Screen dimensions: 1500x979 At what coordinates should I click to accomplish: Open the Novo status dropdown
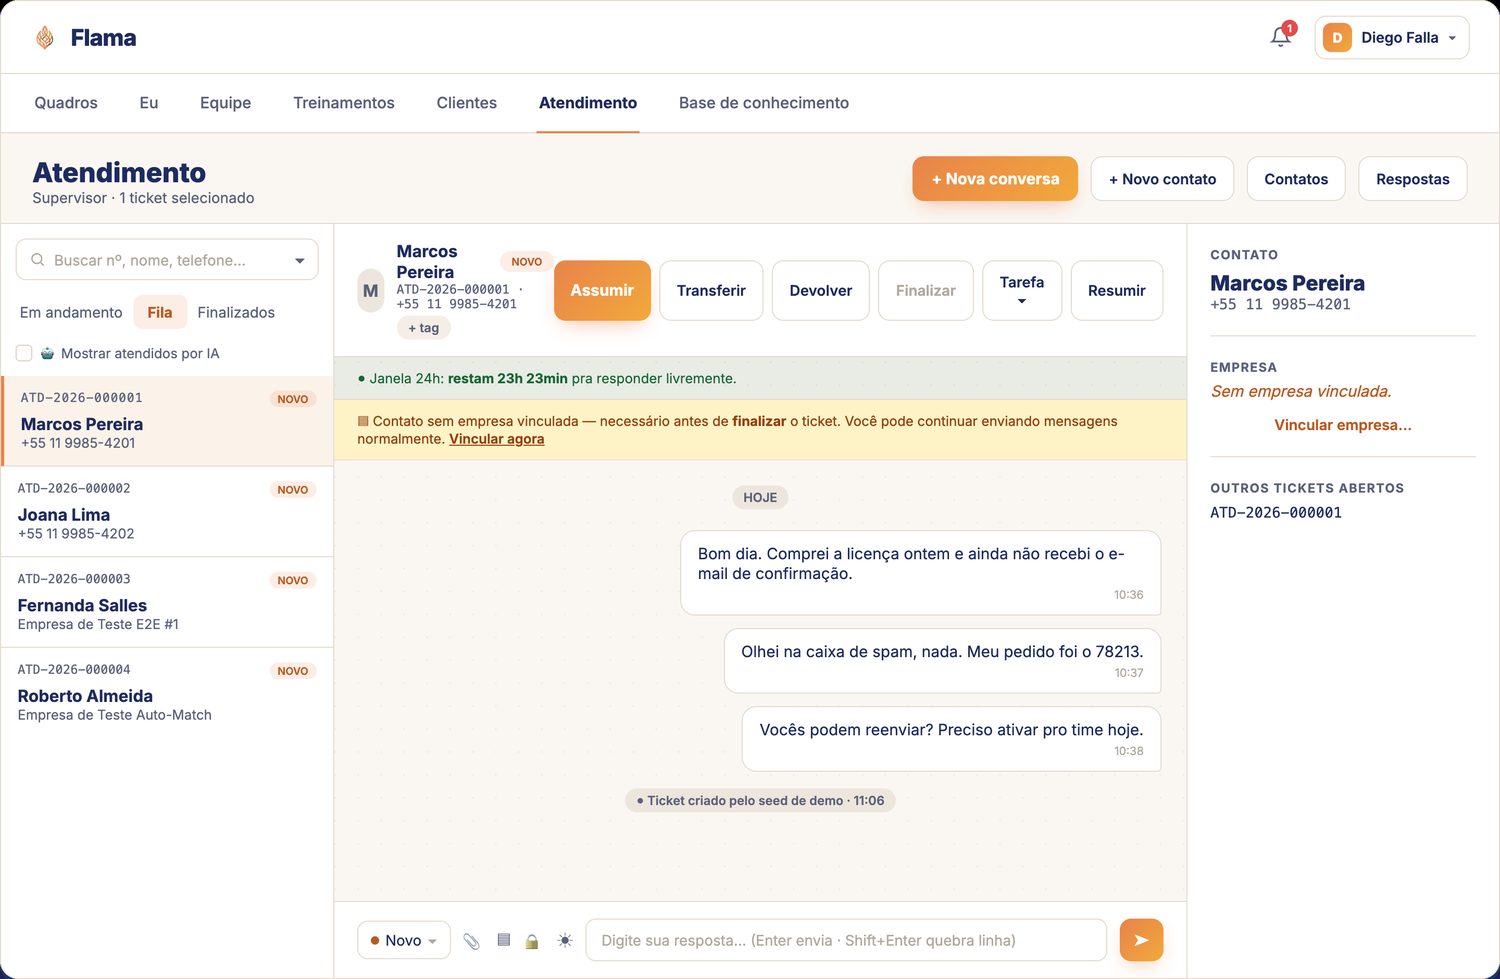(404, 940)
